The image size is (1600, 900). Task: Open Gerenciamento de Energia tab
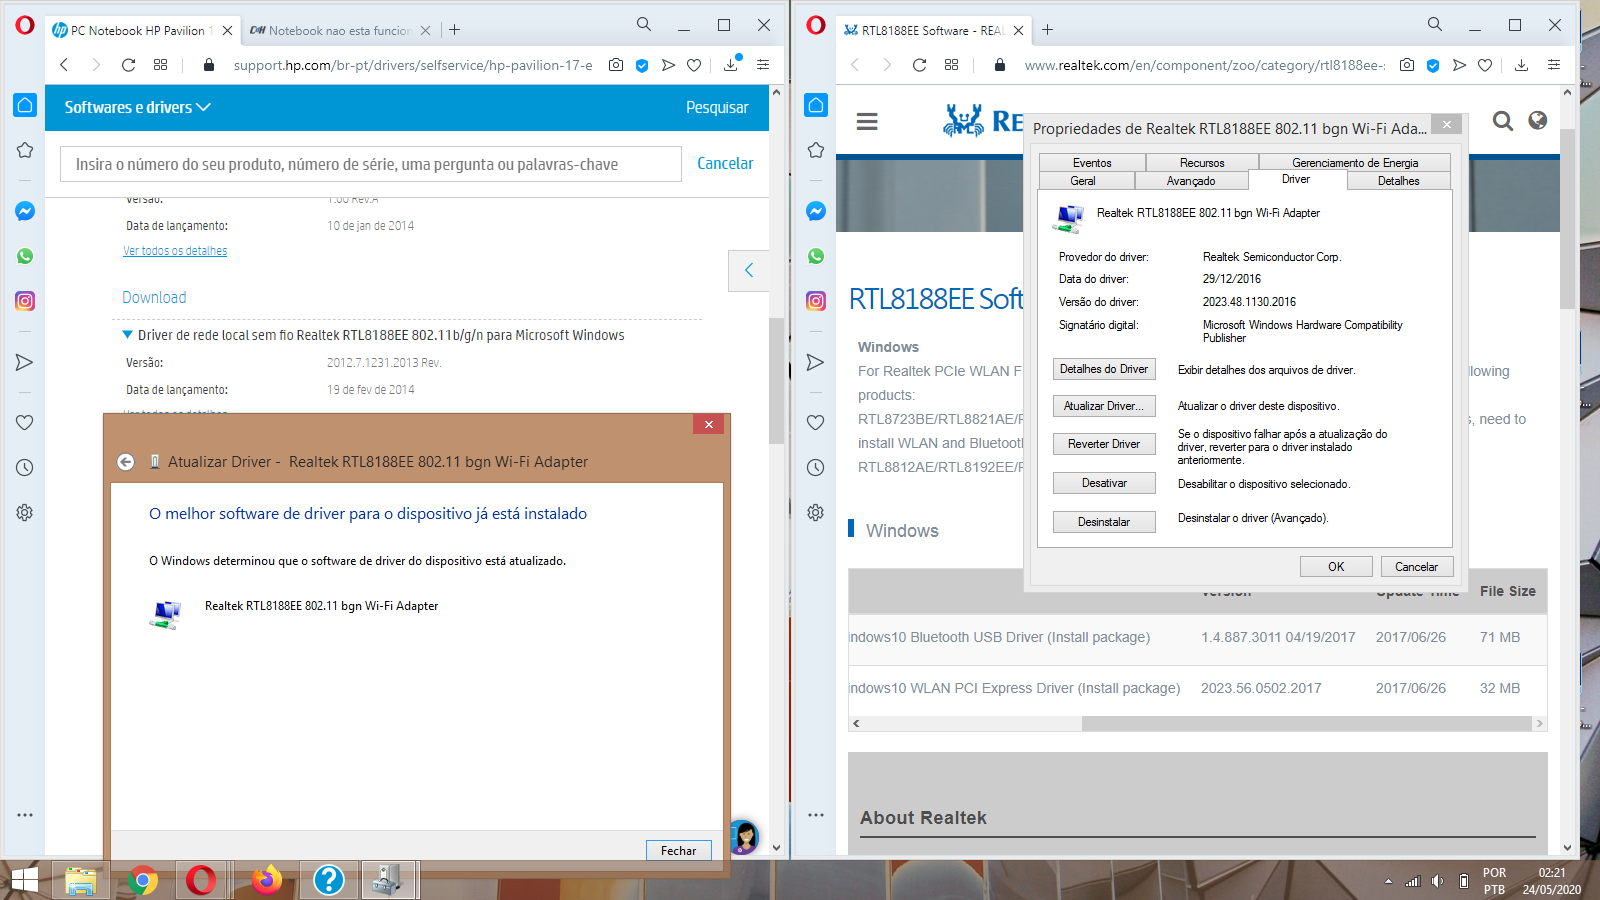click(1355, 163)
